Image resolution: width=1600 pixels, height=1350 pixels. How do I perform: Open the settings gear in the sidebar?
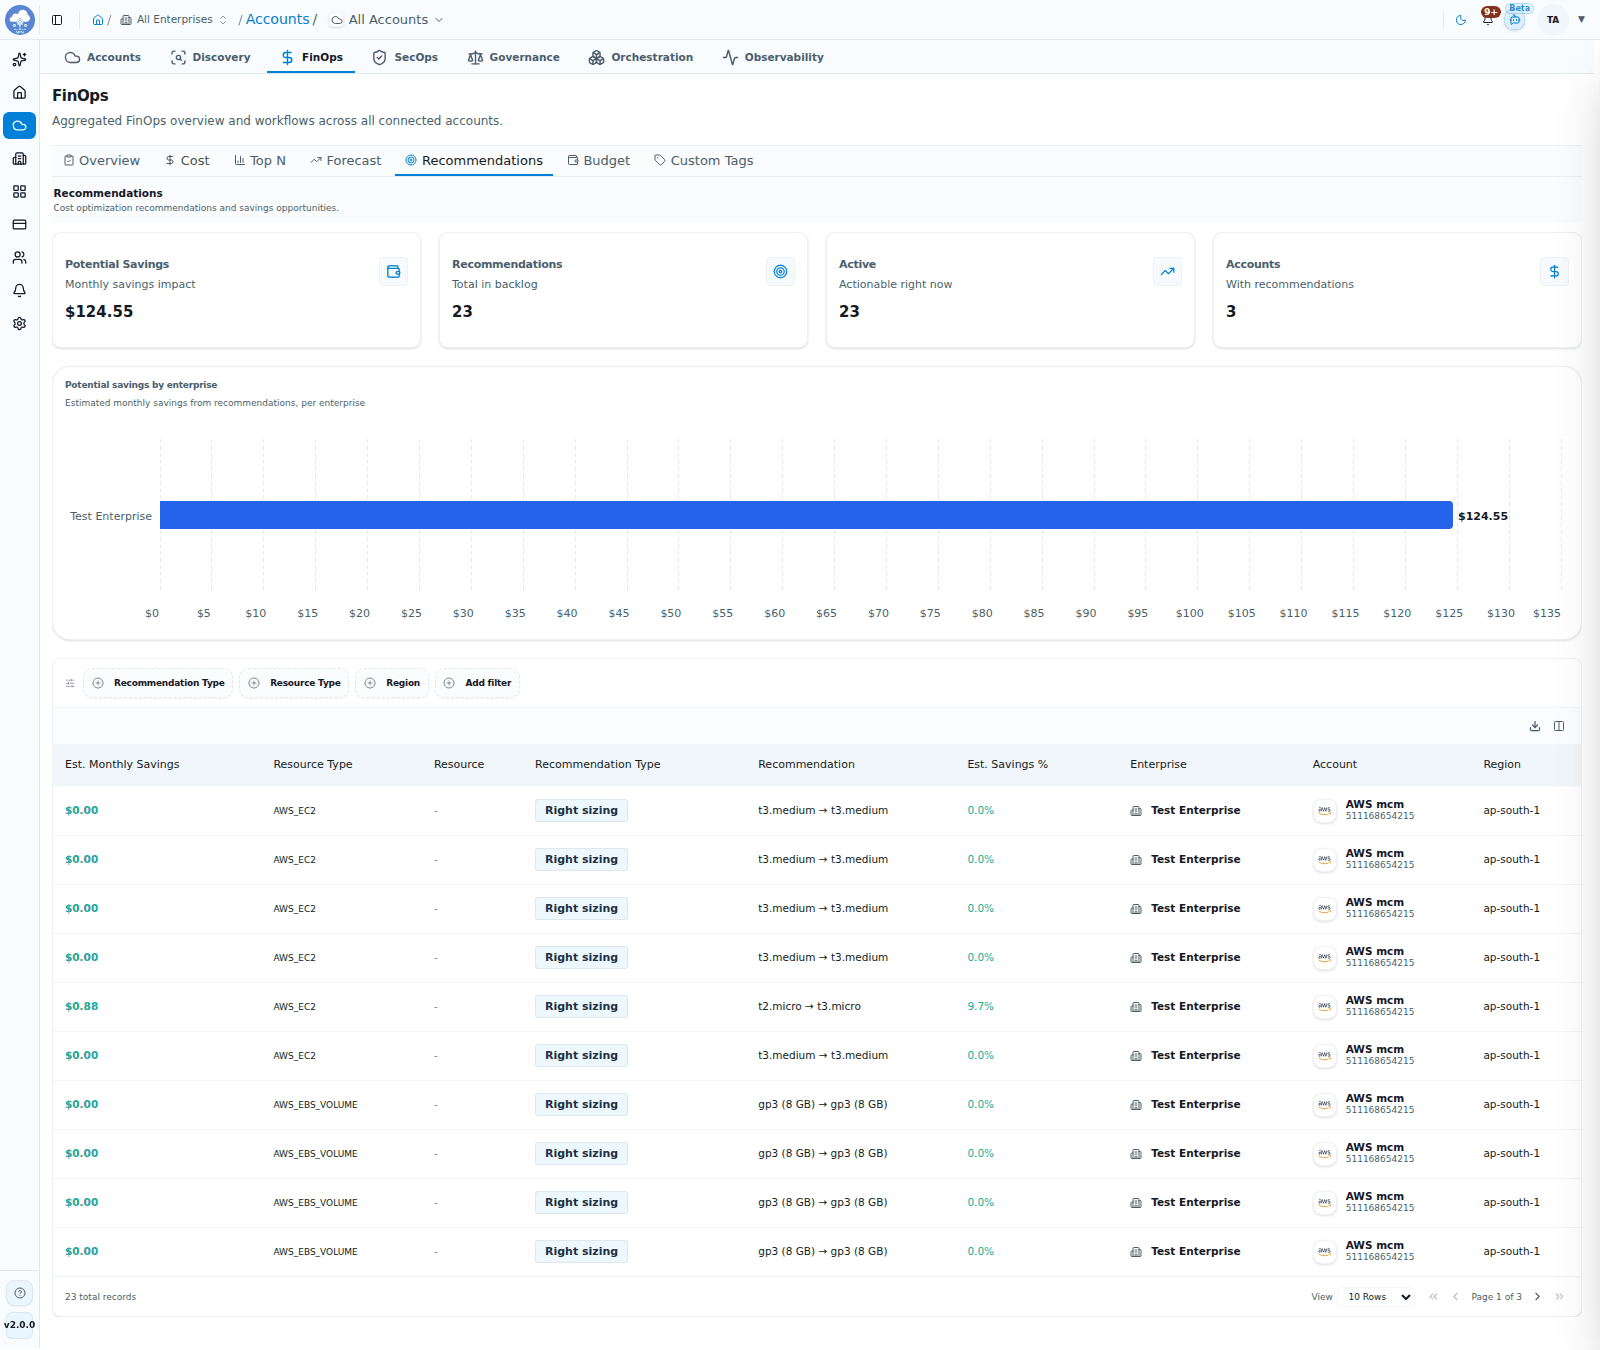tap(19, 324)
